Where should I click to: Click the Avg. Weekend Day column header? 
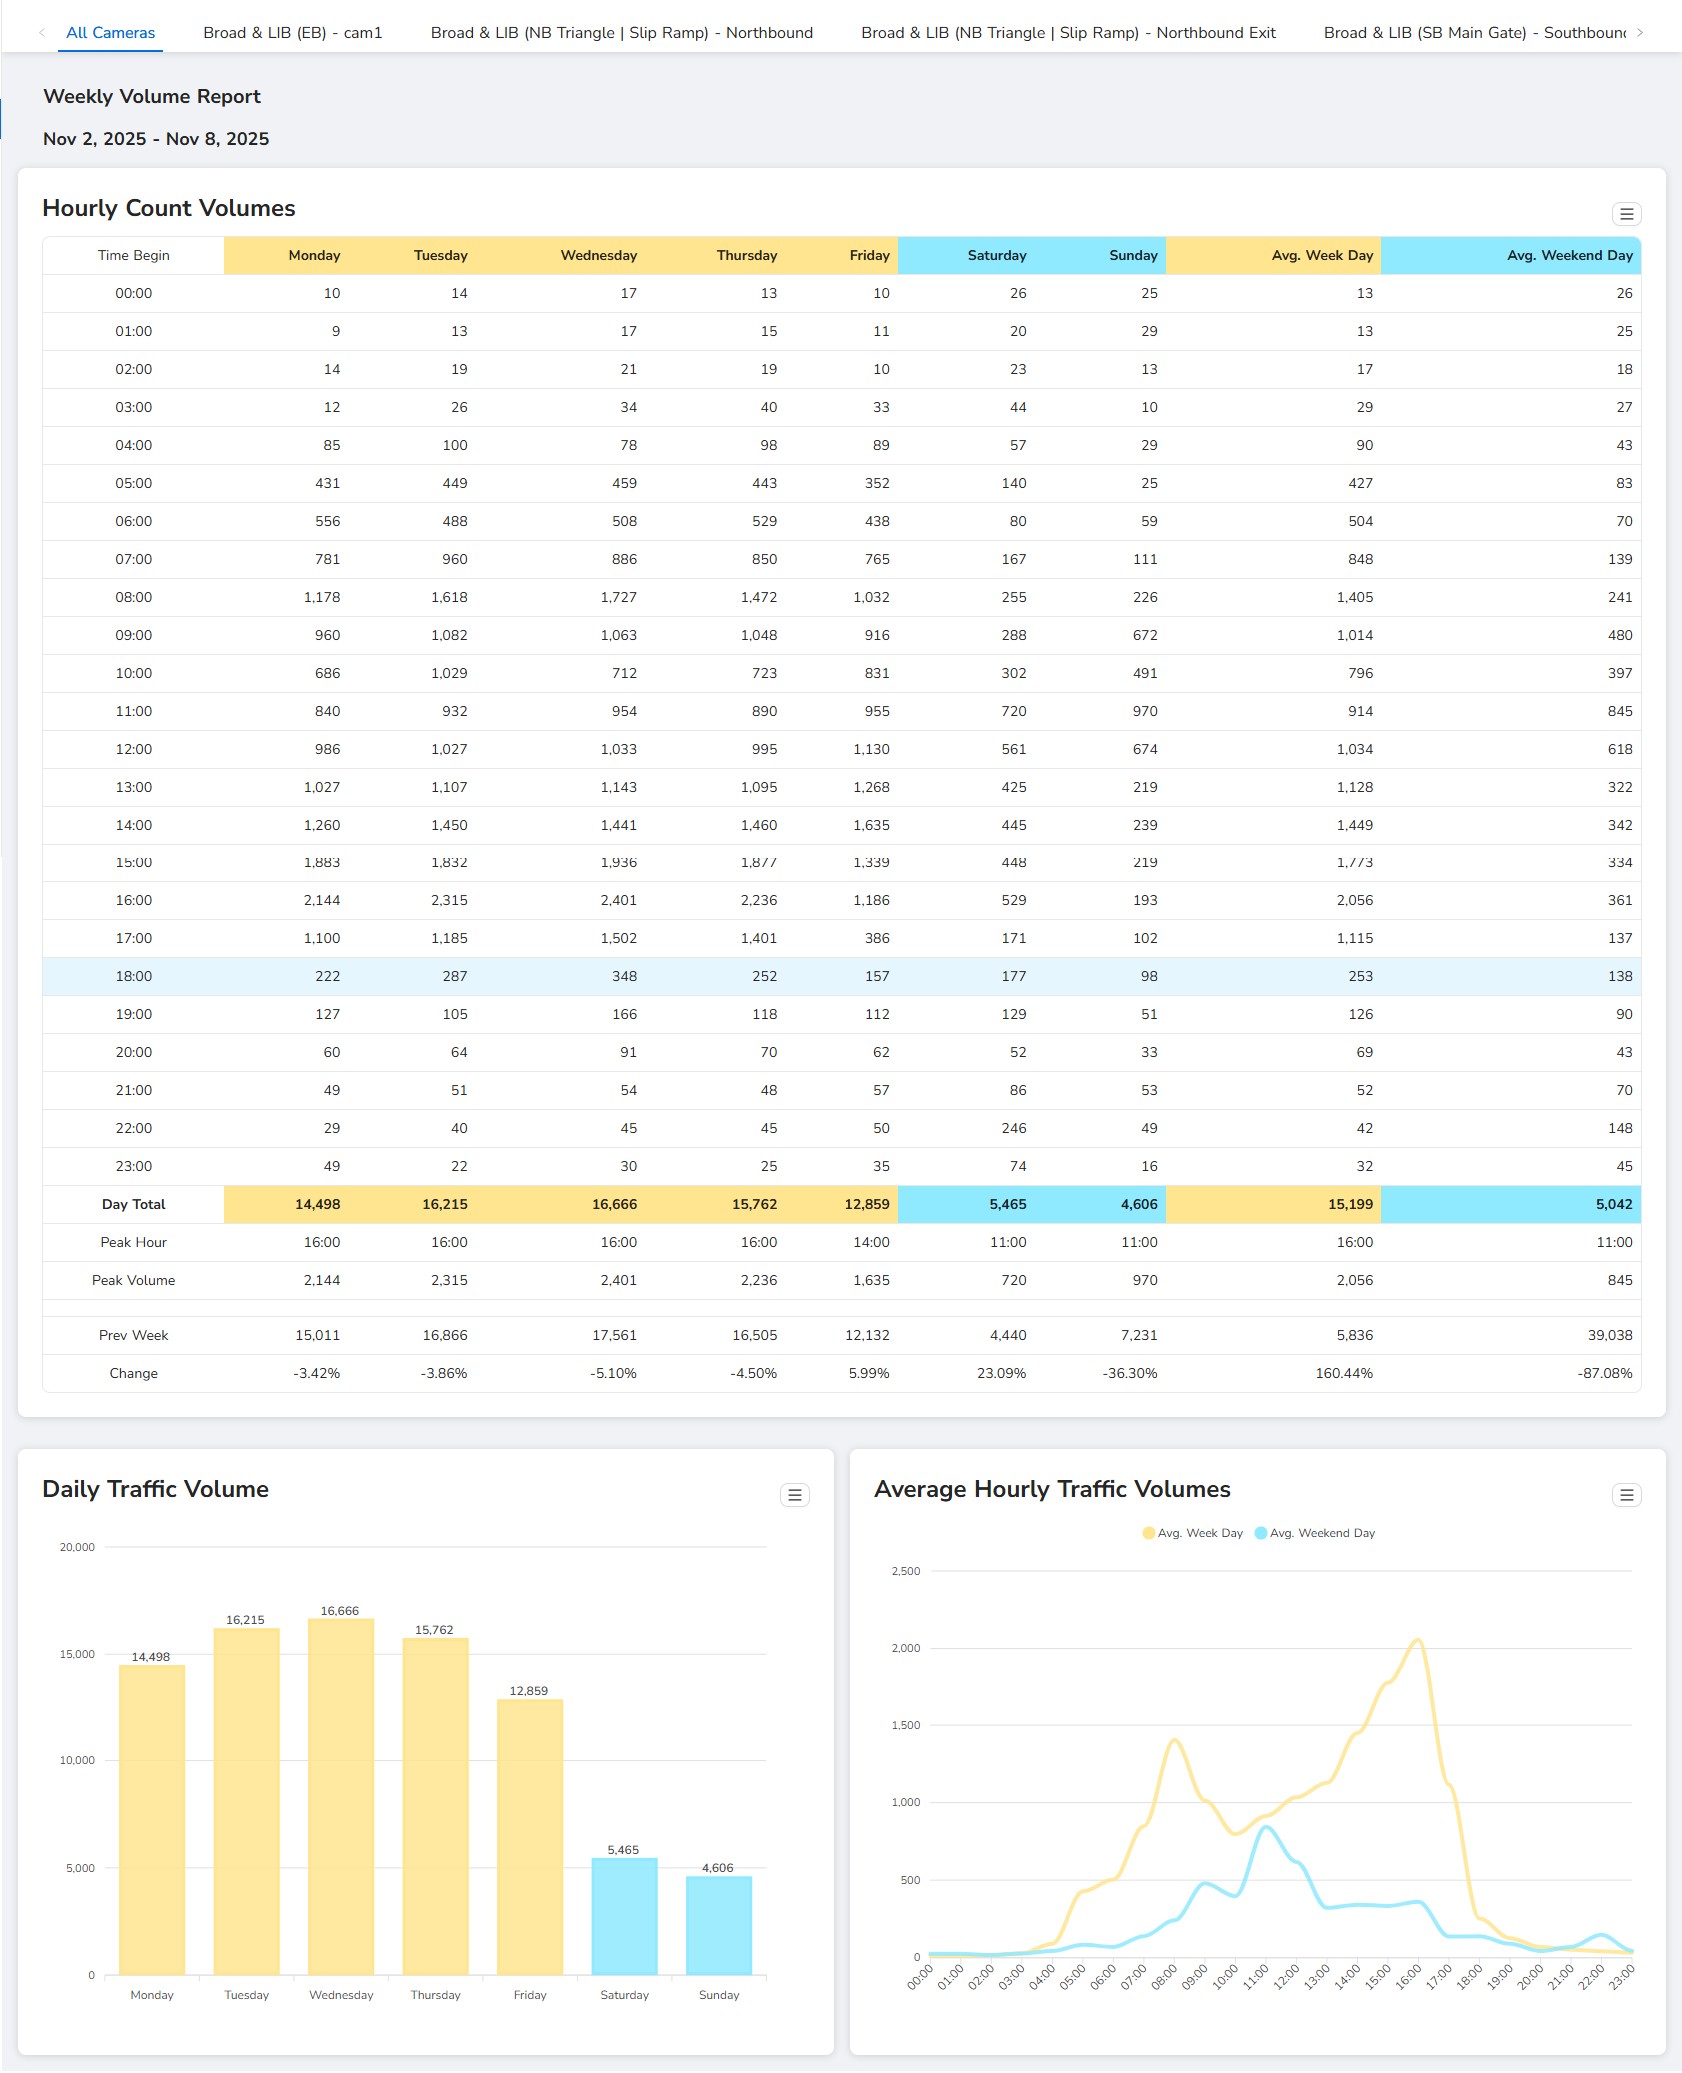coord(1568,255)
